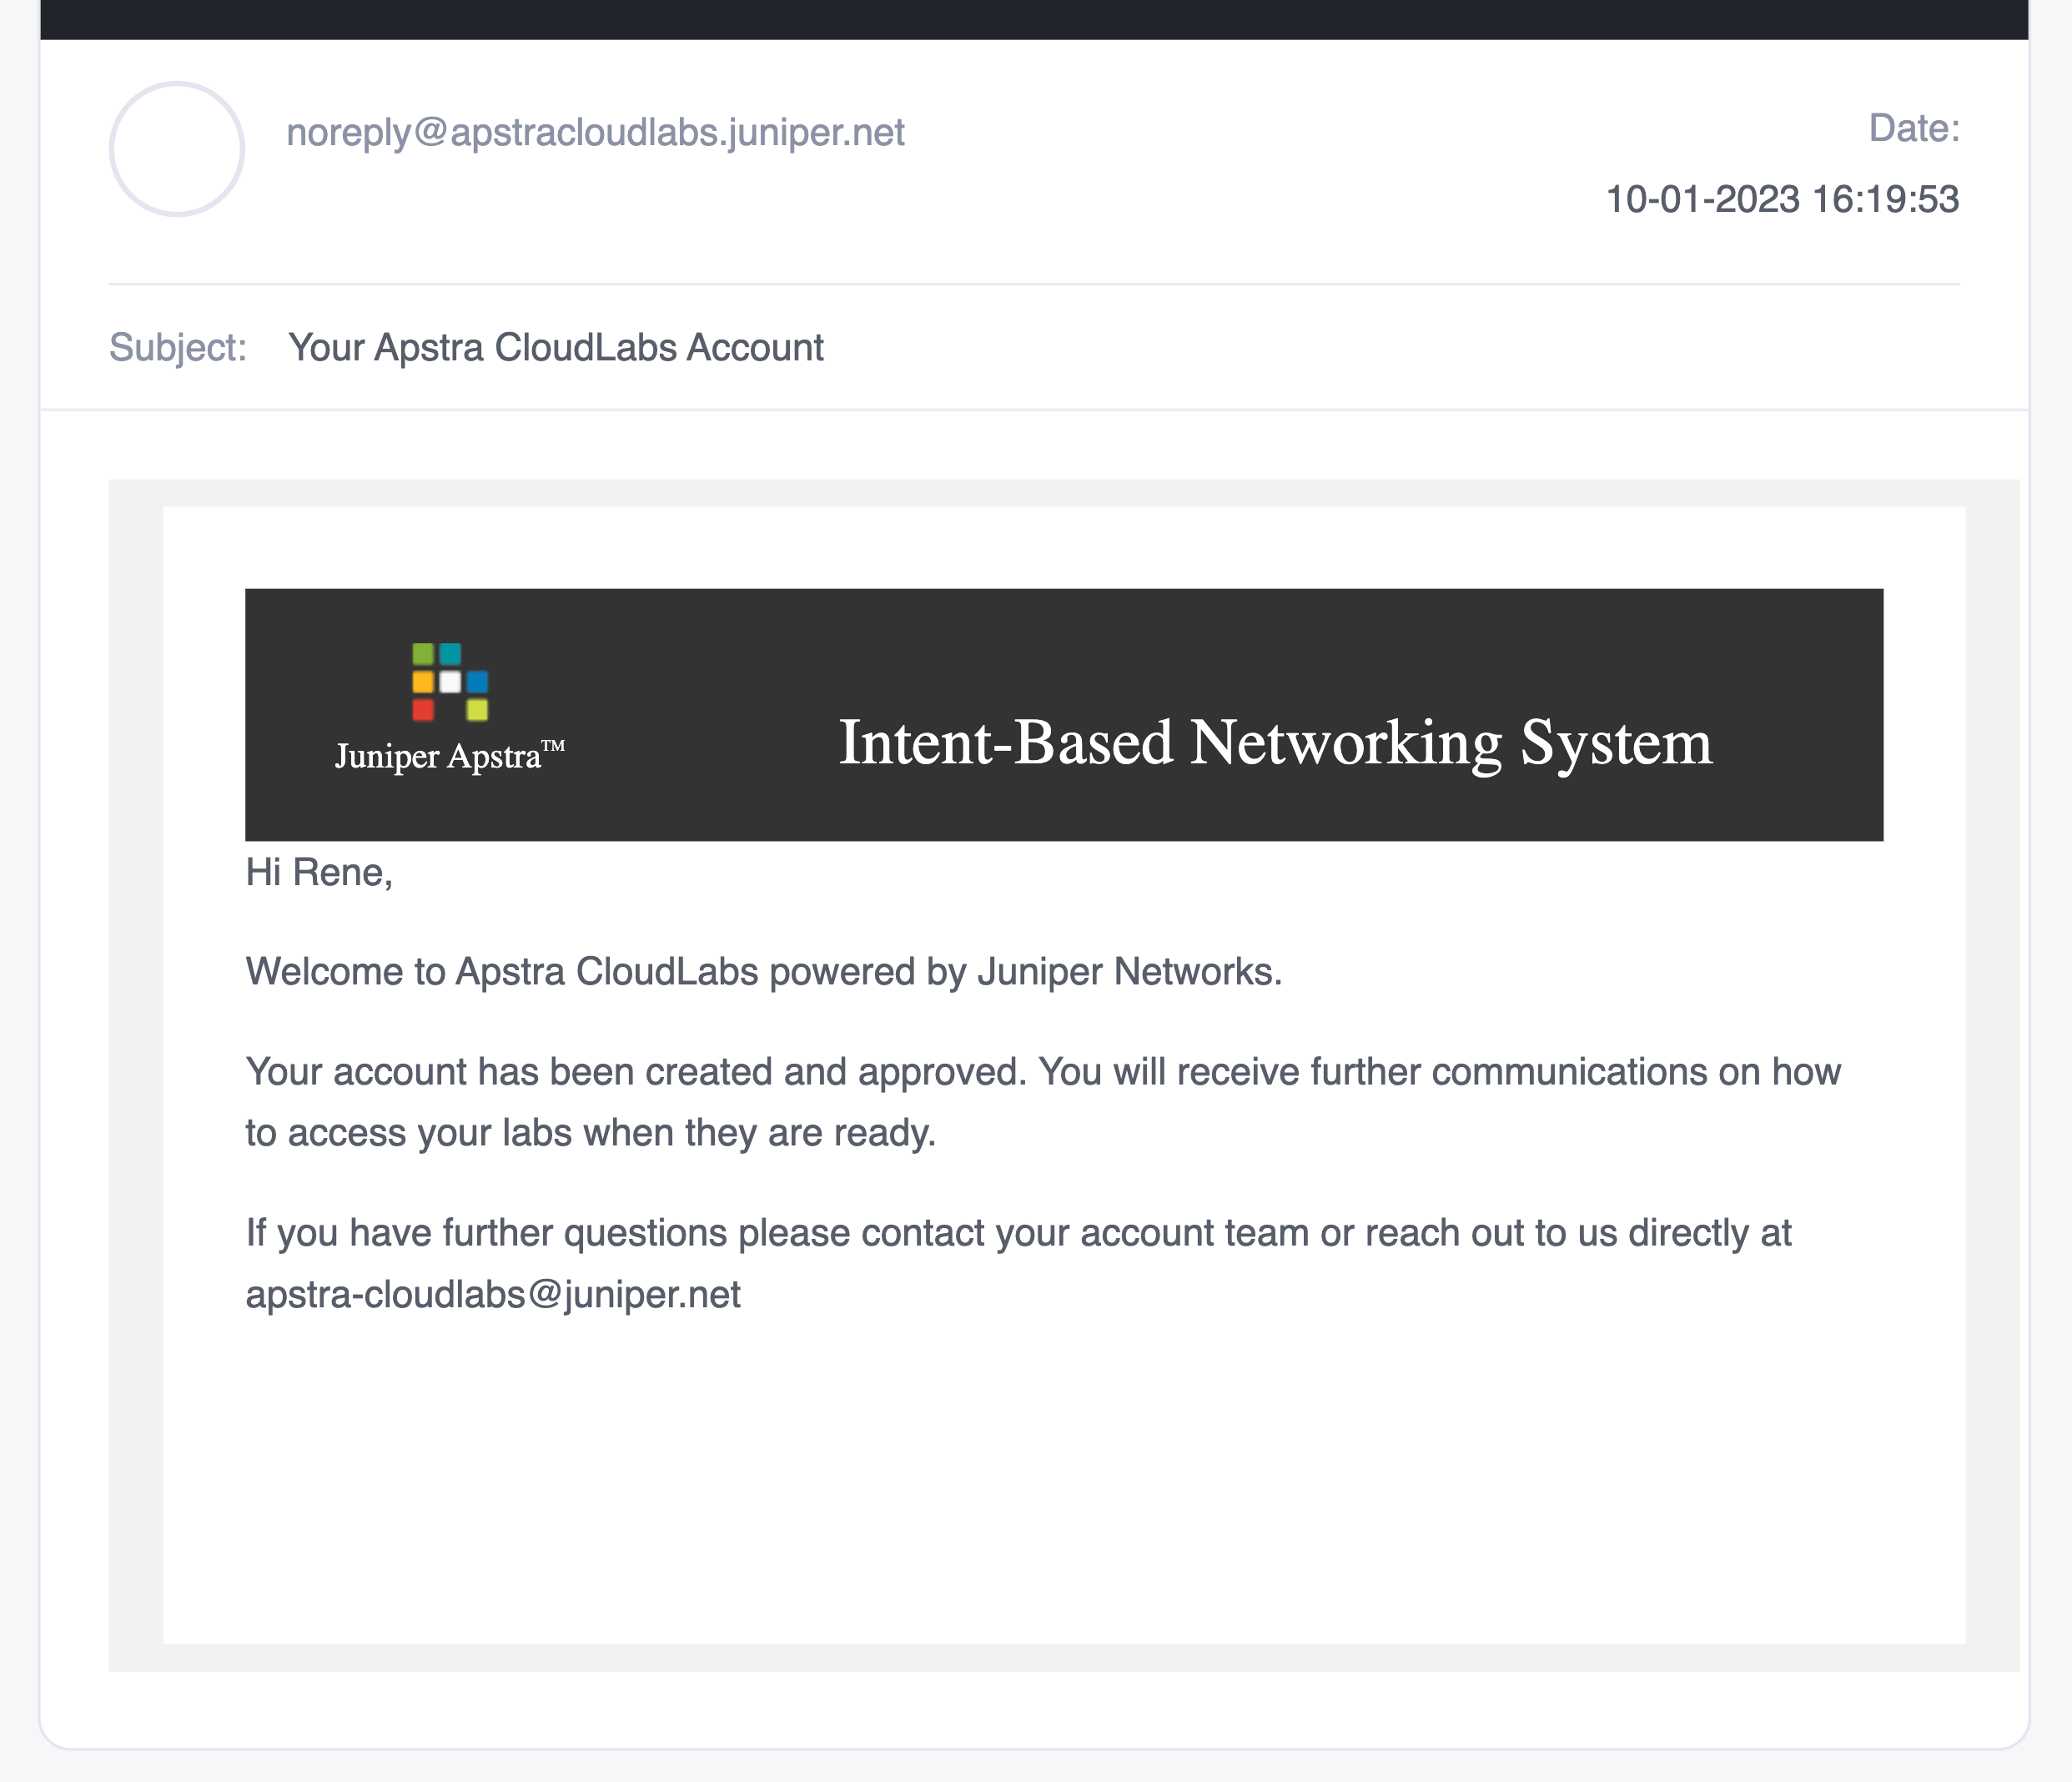Click the Juniper Apstra colored squares logo
Screen dimensions: 2072x1782
(450, 682)
